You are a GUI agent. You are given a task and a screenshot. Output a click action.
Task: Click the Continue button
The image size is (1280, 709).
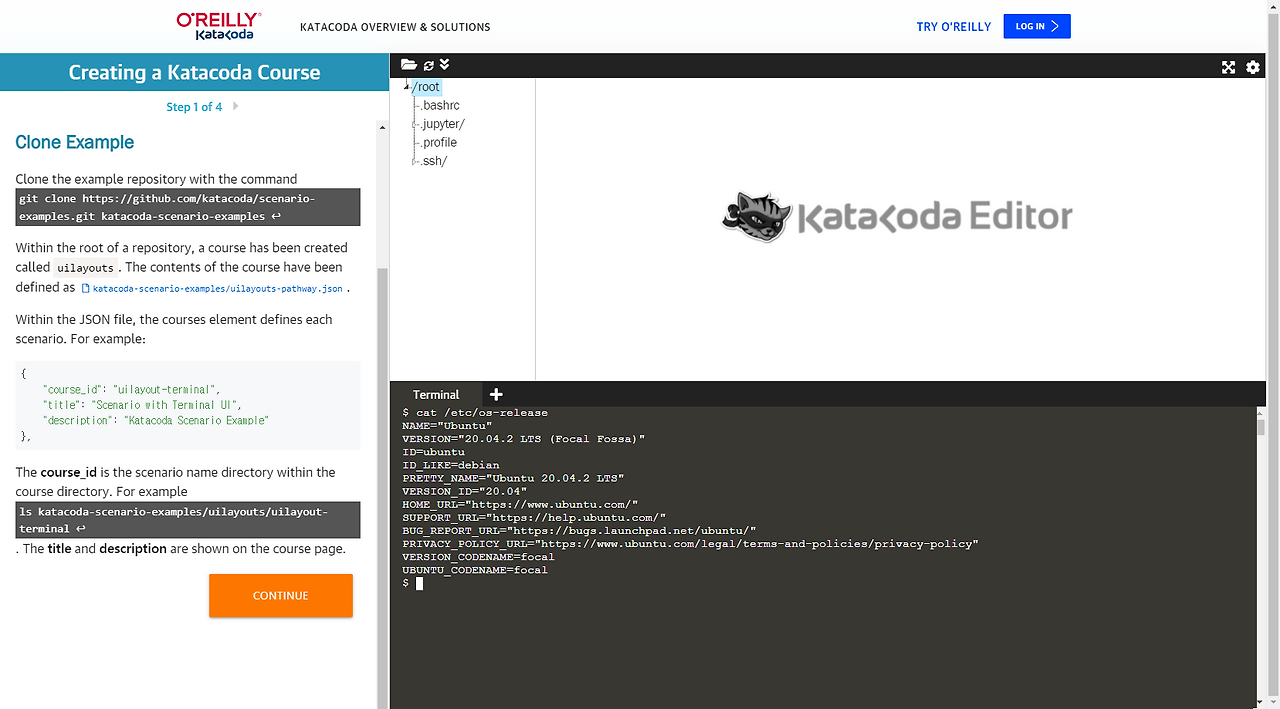(281, 595)
